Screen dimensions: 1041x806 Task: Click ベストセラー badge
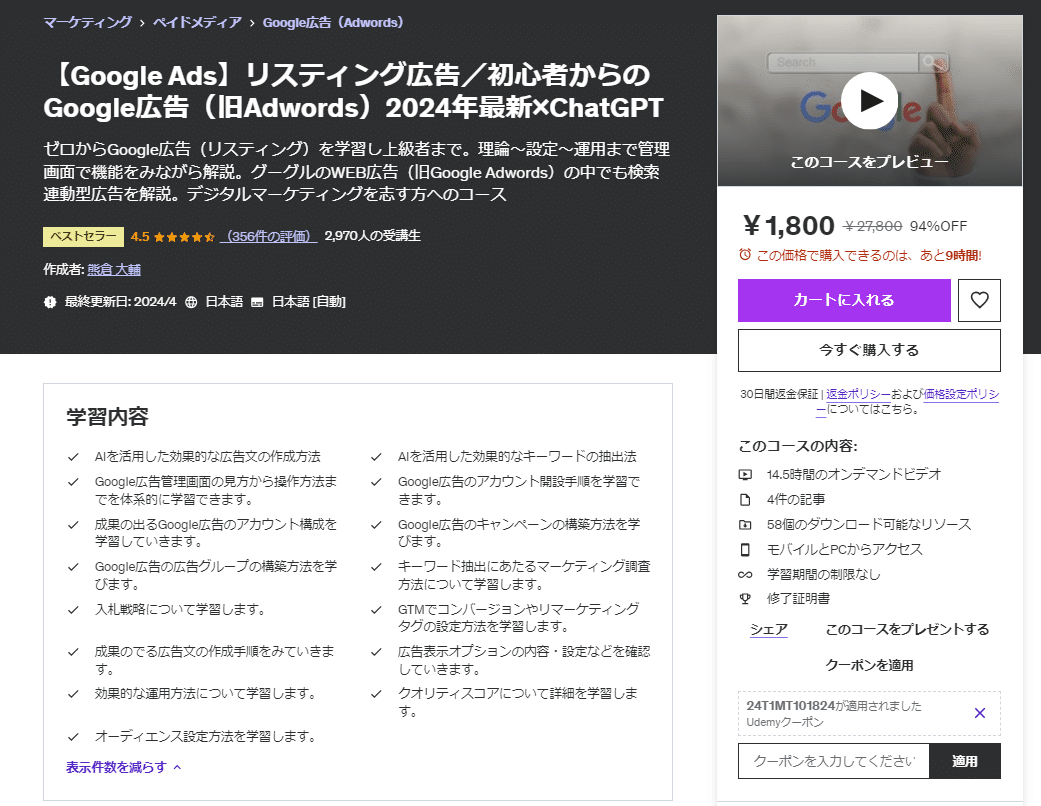[x=83, y=236]
